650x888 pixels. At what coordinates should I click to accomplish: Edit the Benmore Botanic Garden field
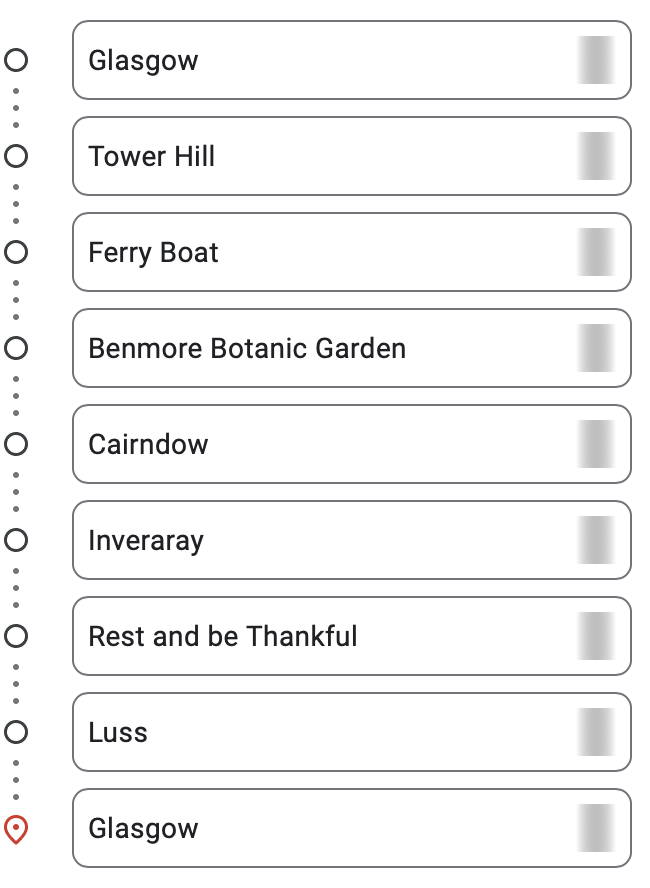point(352,348)
